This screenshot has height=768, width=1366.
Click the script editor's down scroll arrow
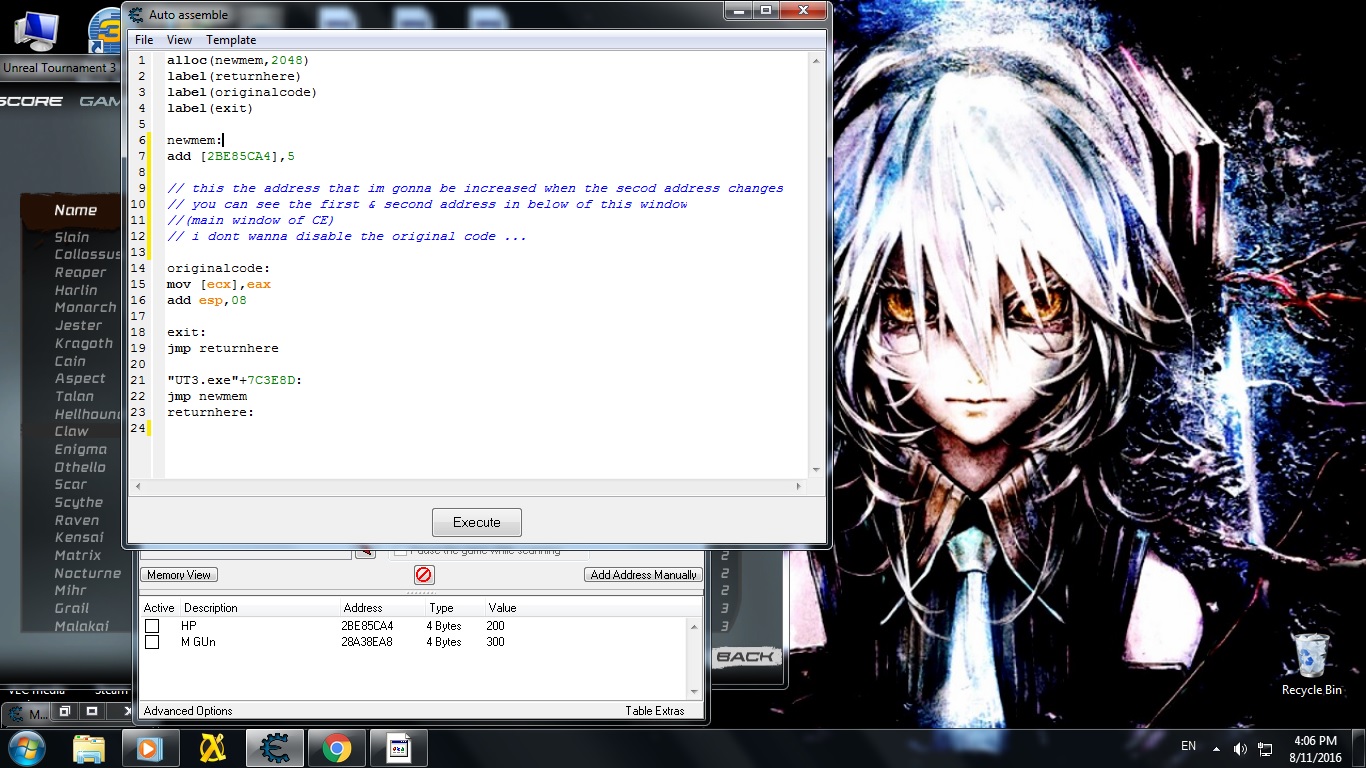(816, 469)
